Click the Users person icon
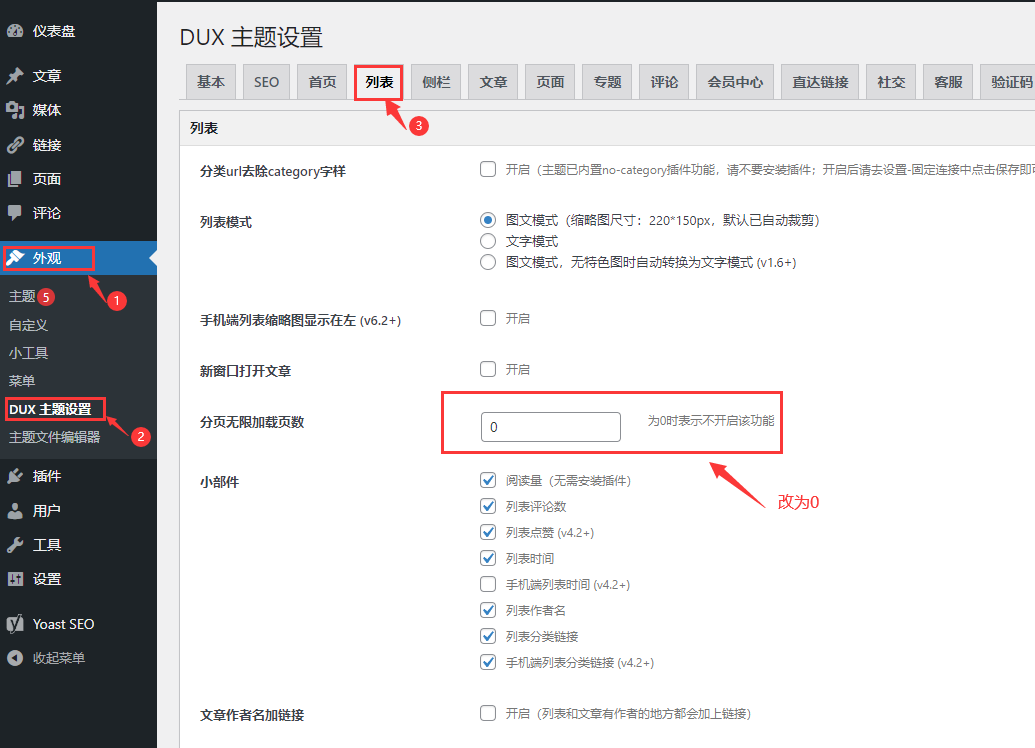1035x748 pixels. pyautogui.click(x=15, y=510)
